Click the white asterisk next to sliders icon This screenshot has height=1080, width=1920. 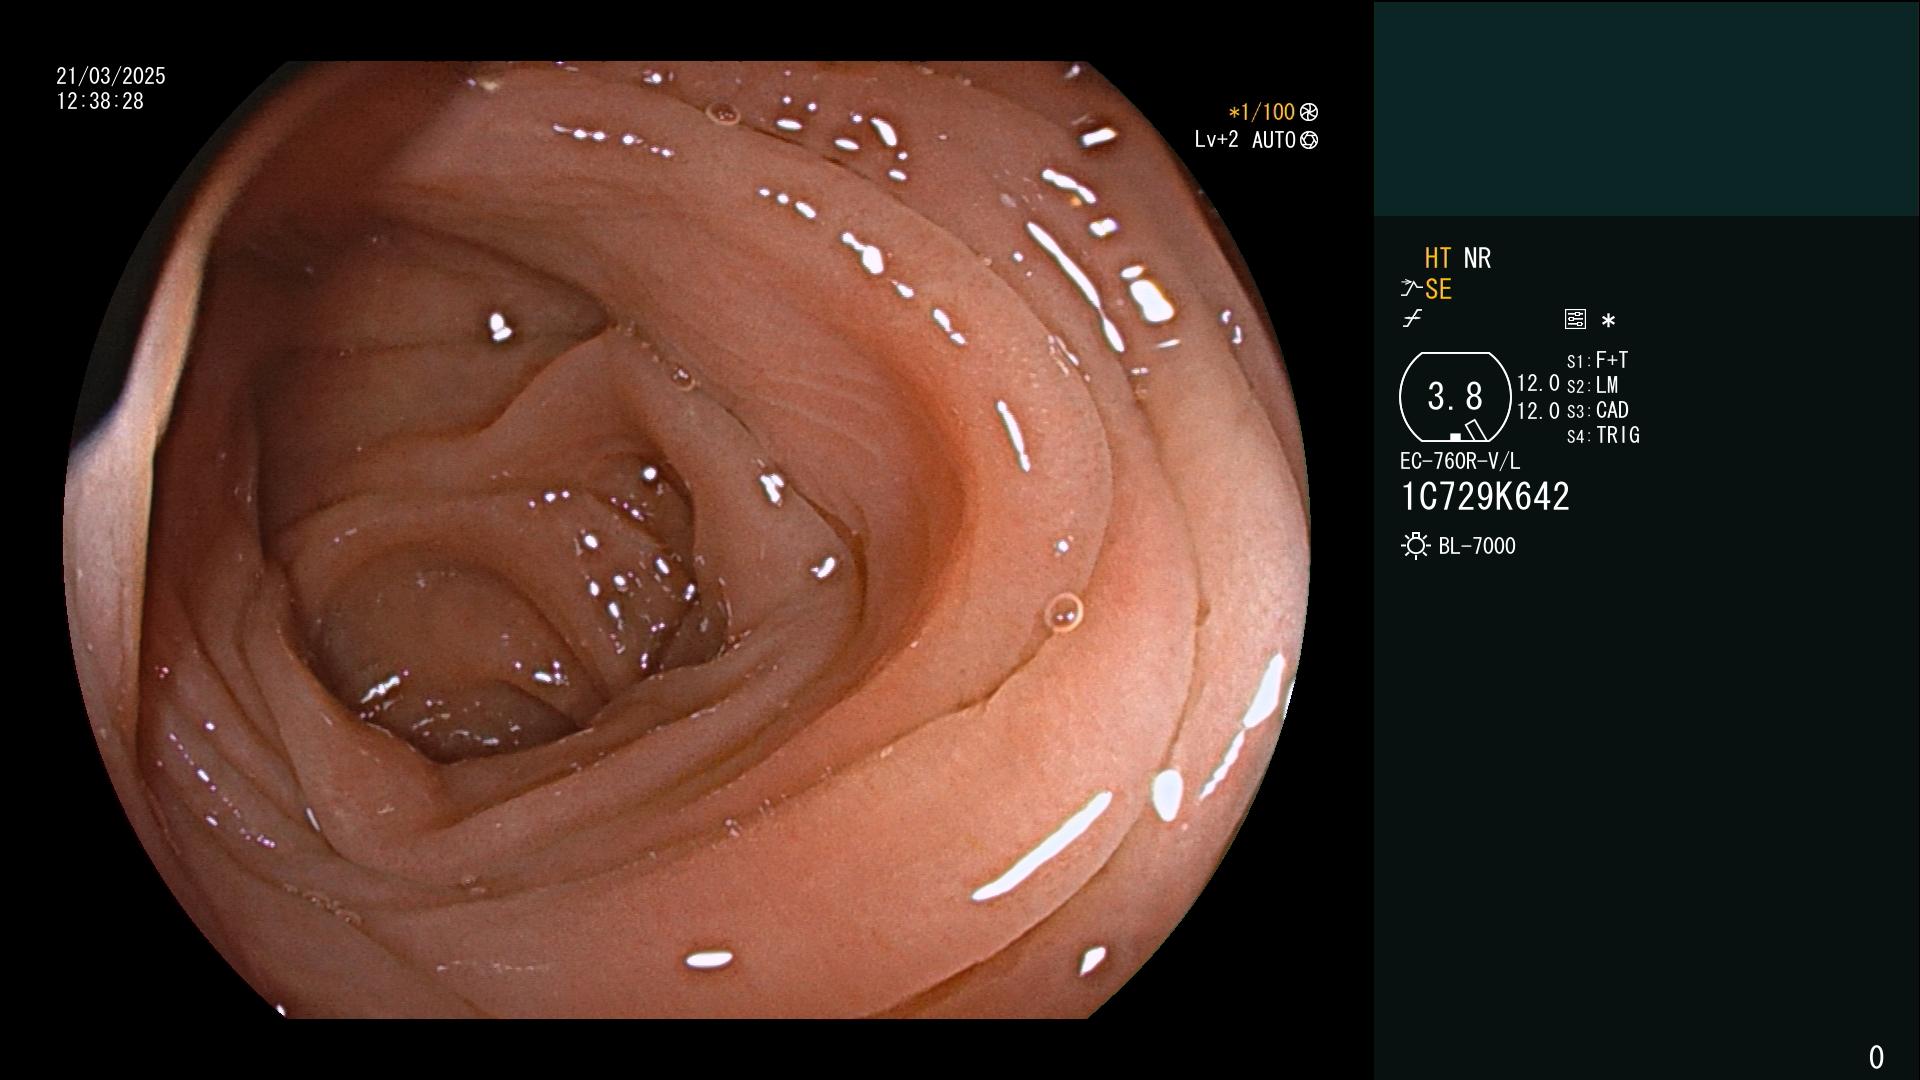coord(1608,321)
